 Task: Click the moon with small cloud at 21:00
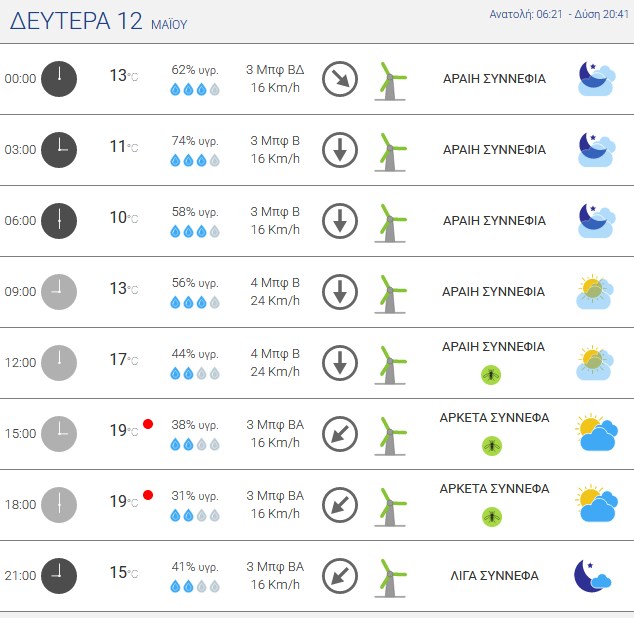click(592, 576)
